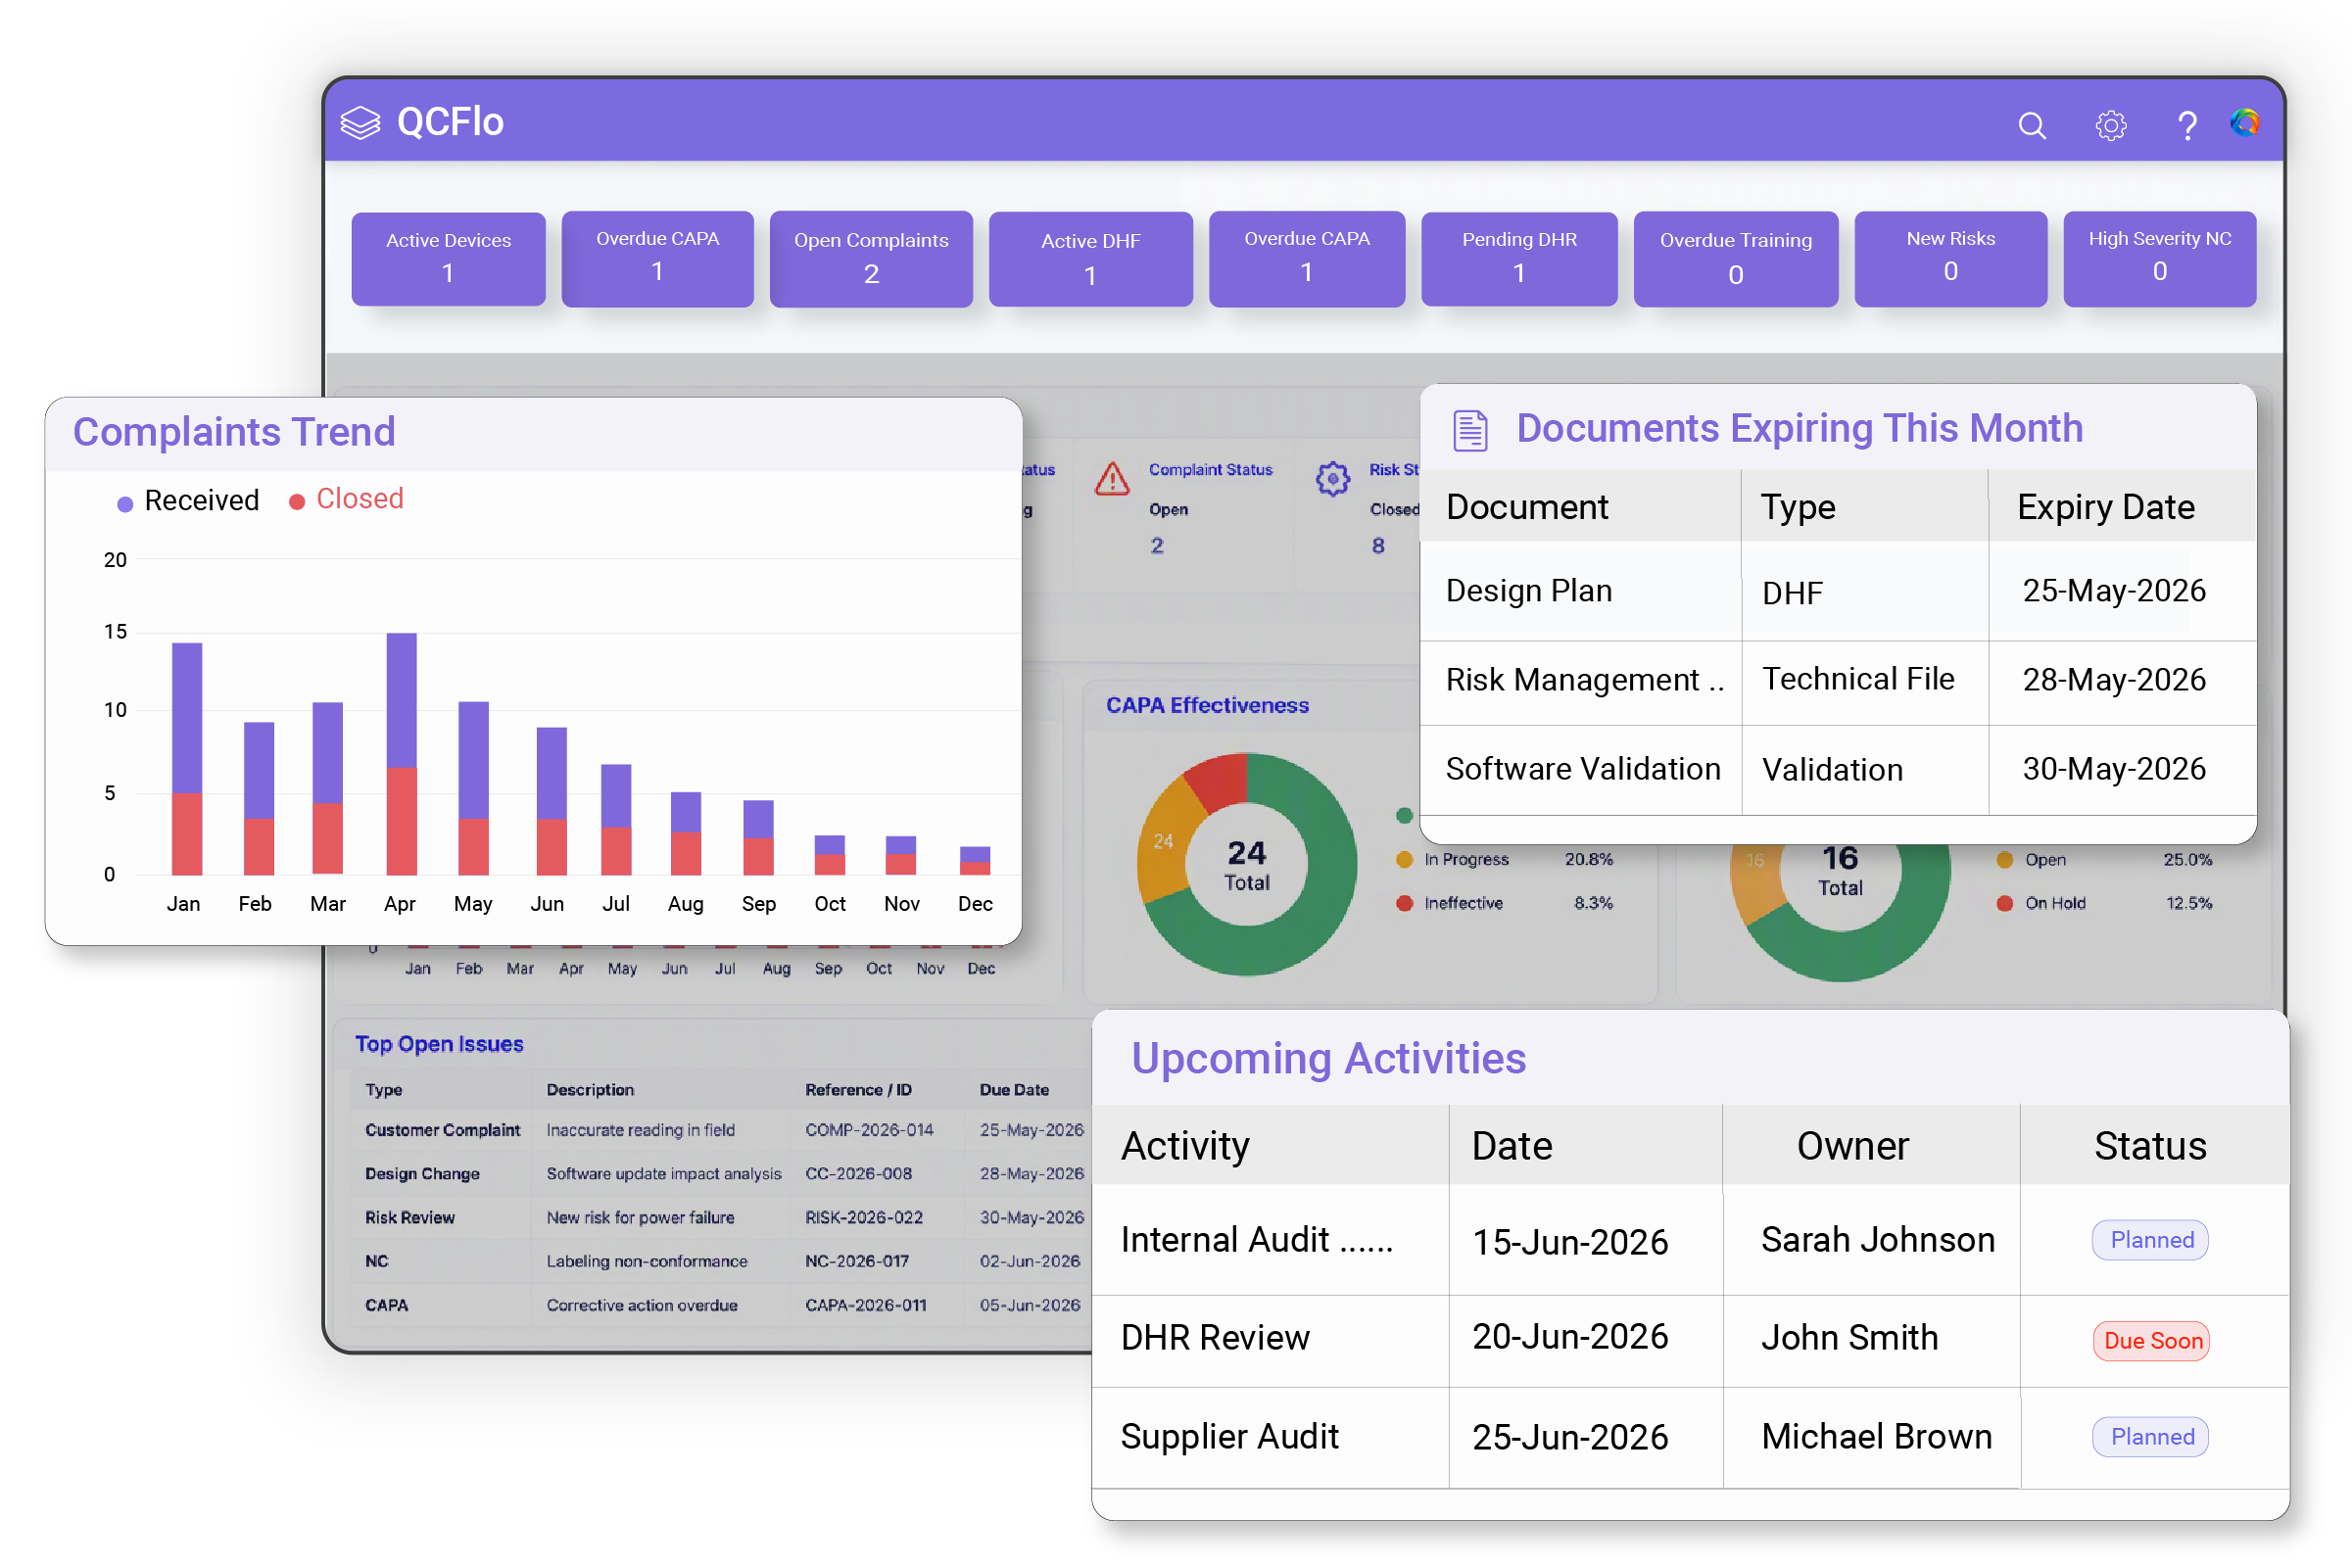Viewport: 2352px width, 1568px height.
Task: Open the Open Complaints card
Action: (871, 259)
